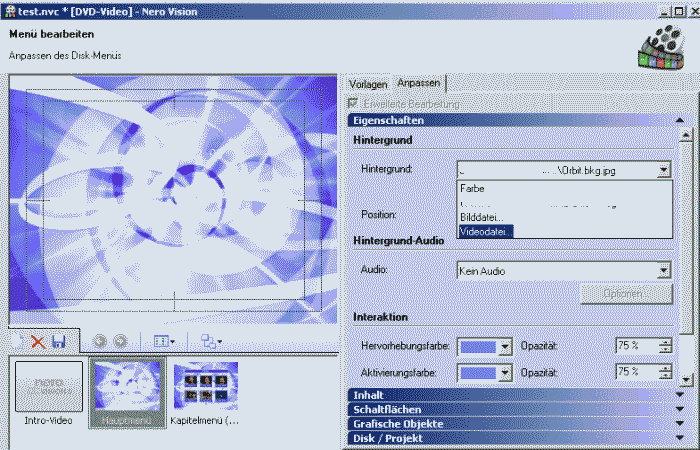
Task: Open the Audio dropdown showing Kein Audio
Action: coord(663,270)
